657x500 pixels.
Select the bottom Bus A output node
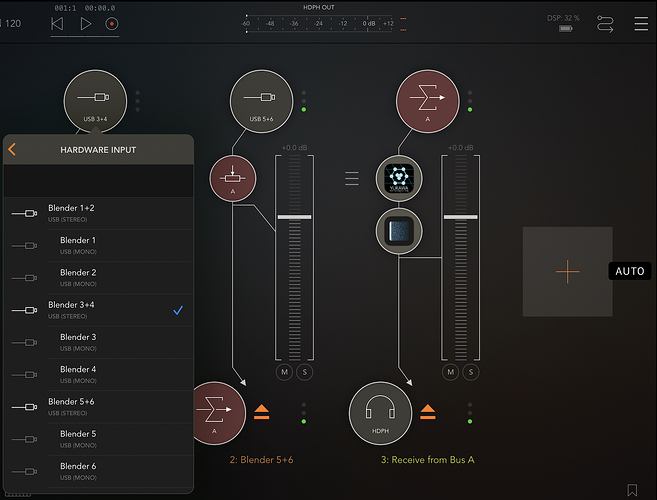tap(217, 413)
